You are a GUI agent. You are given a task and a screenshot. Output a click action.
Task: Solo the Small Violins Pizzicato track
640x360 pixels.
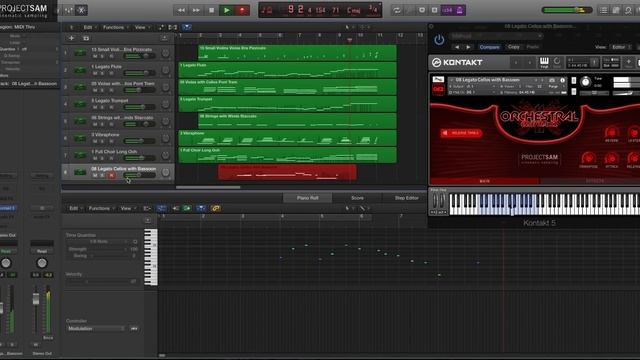[102, 56]
